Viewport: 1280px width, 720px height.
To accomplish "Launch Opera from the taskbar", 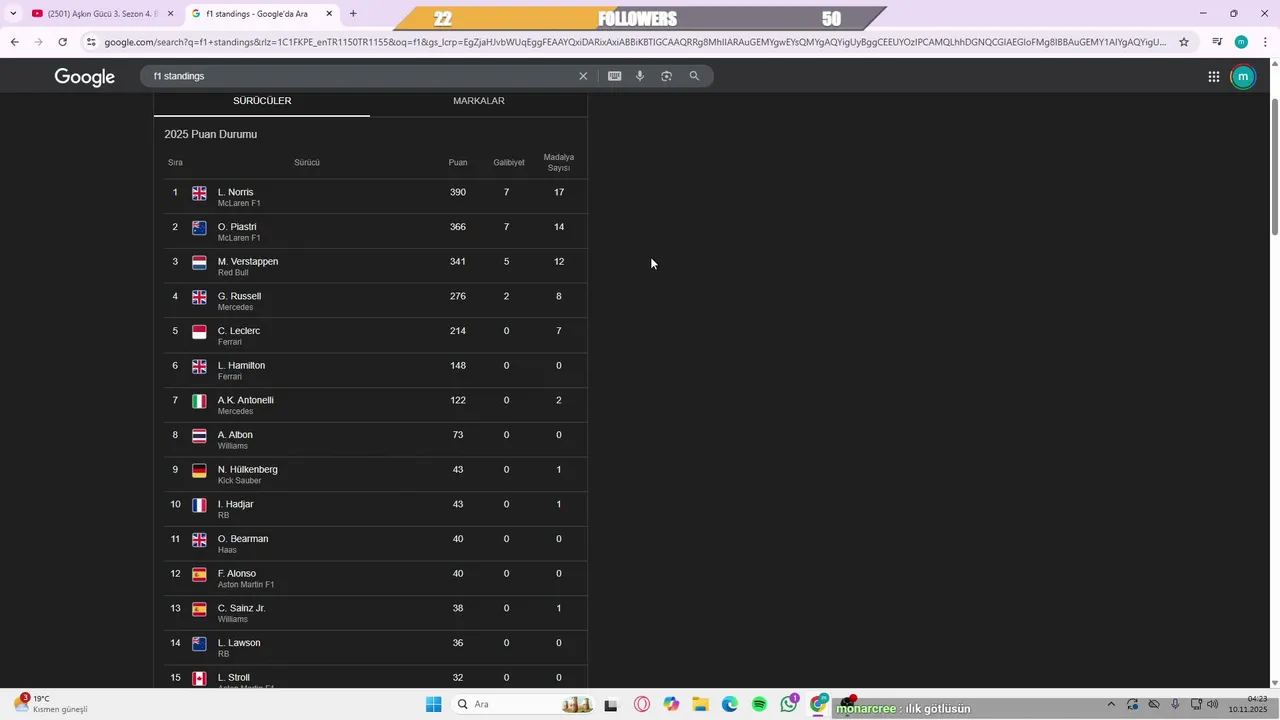I will (642, 705).
